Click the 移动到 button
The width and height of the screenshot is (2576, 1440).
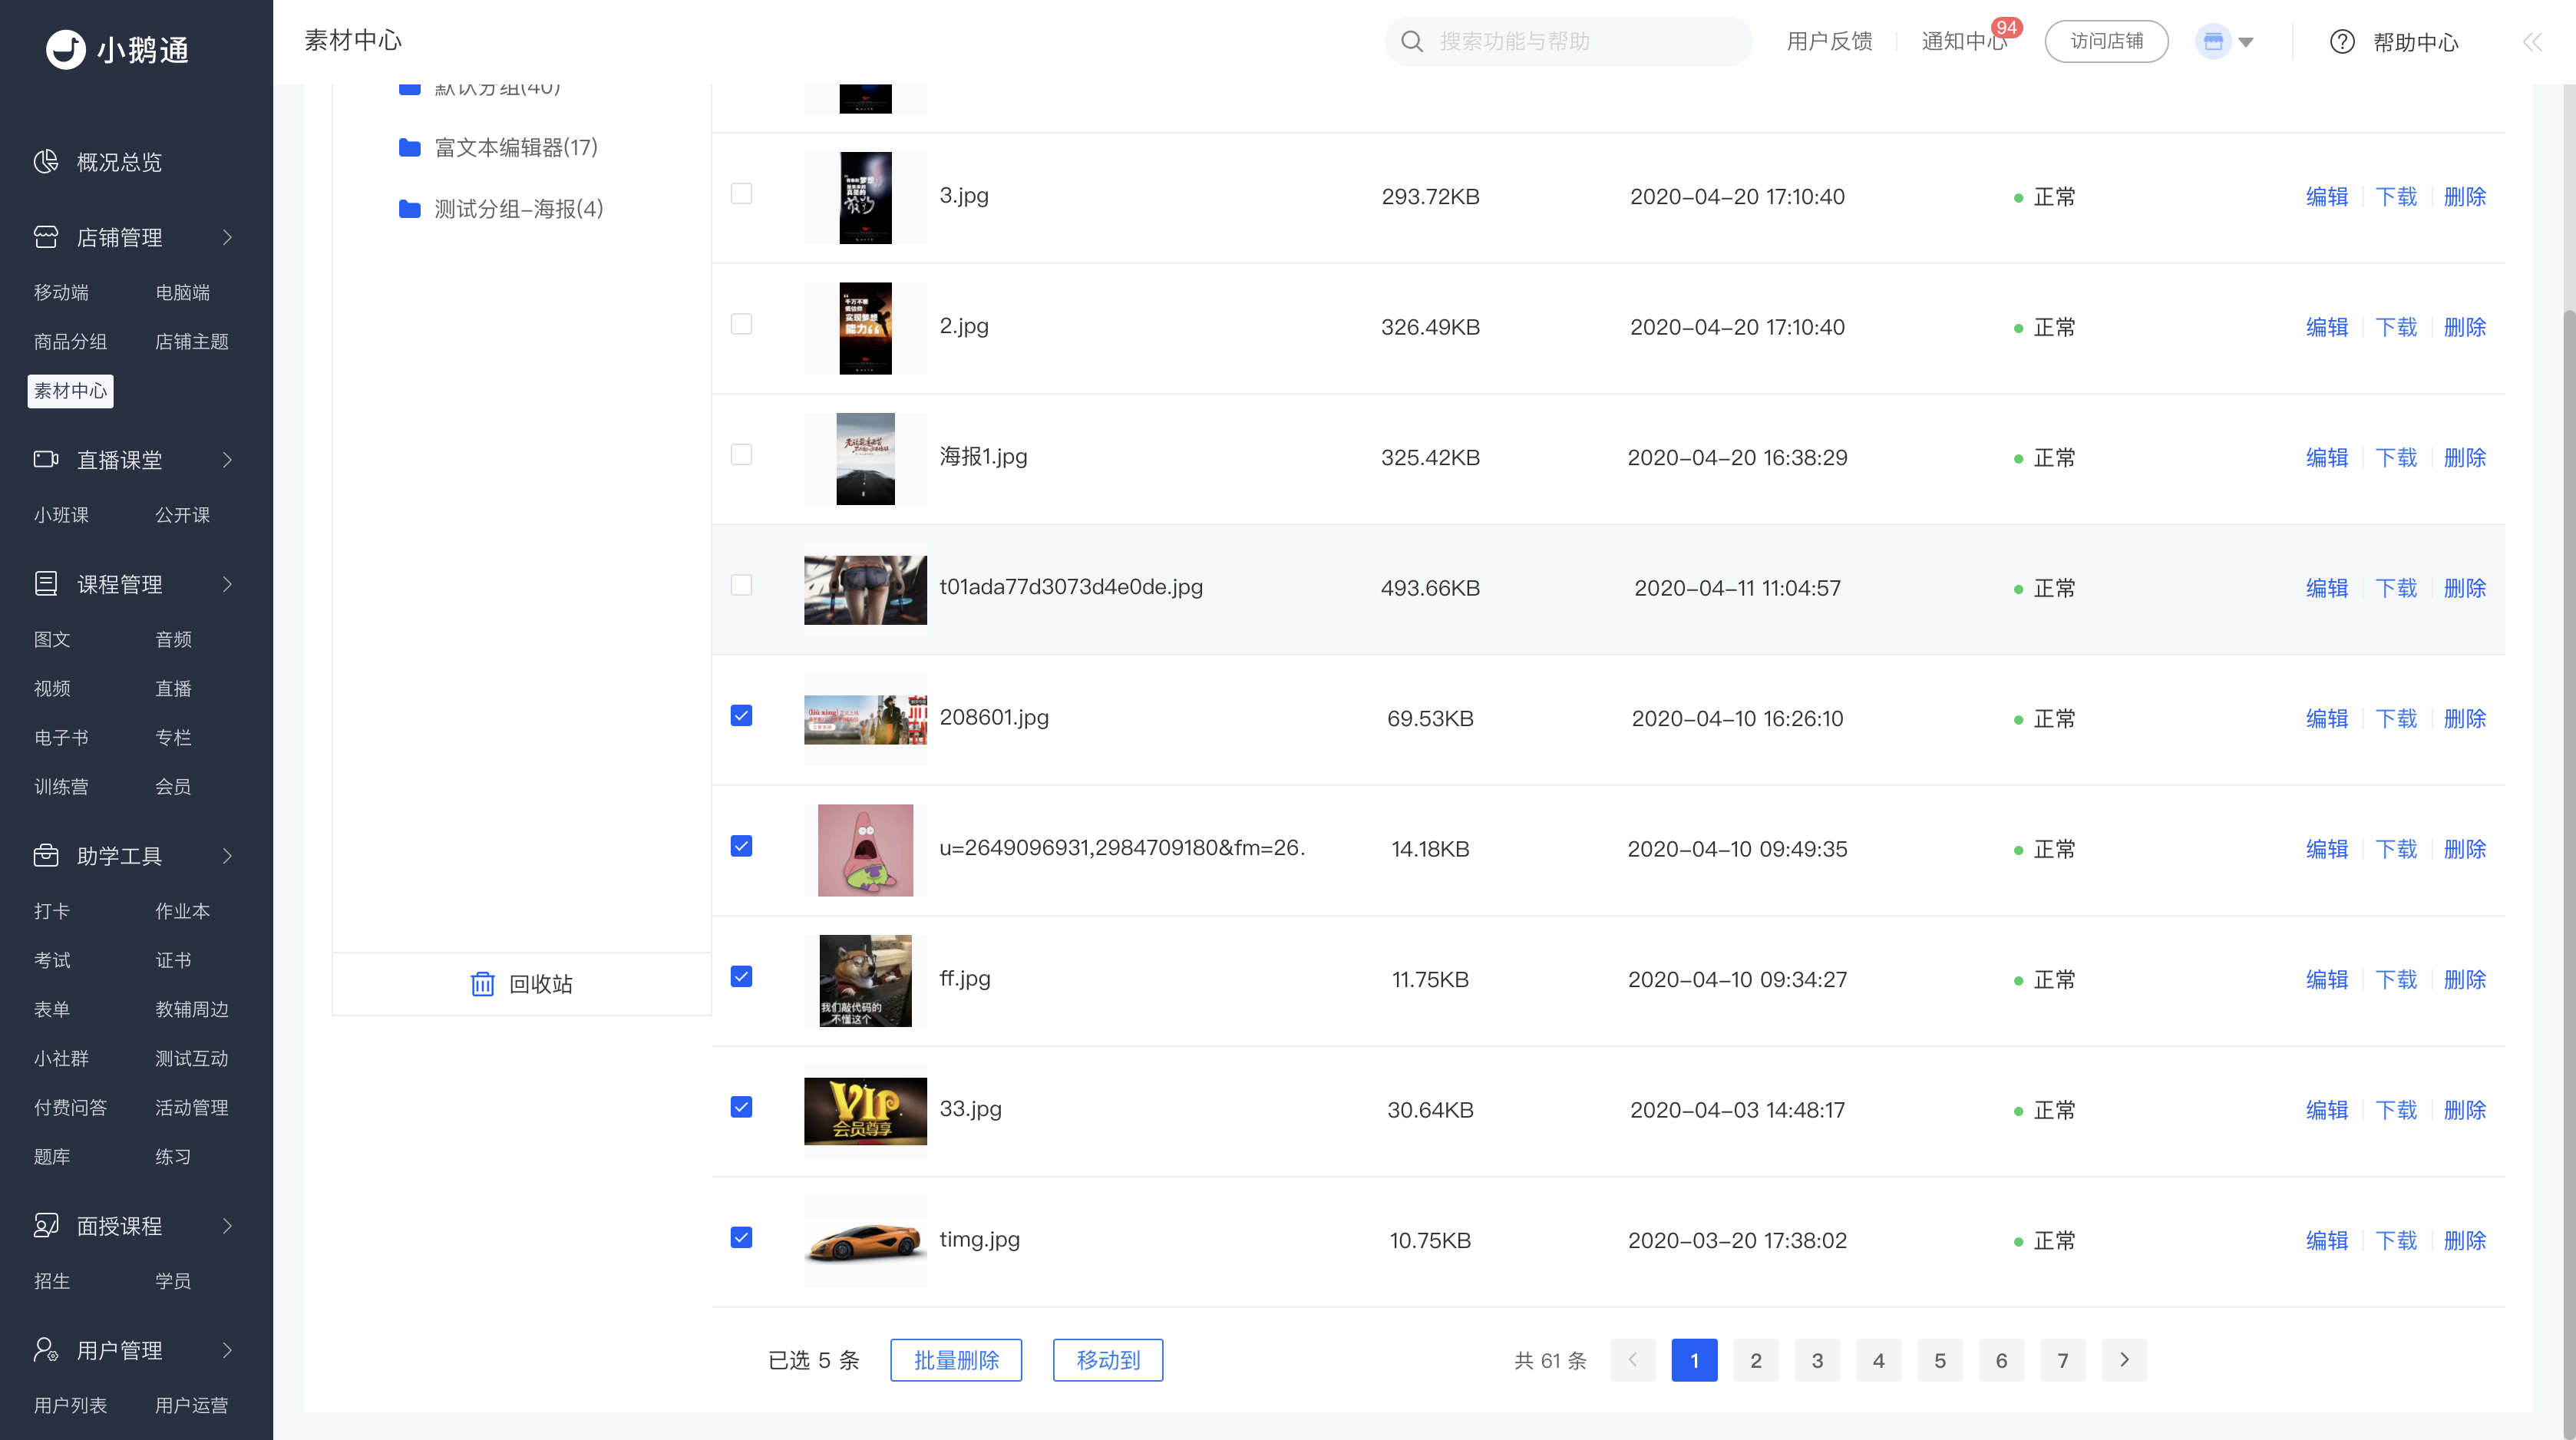(1108, 1360)
